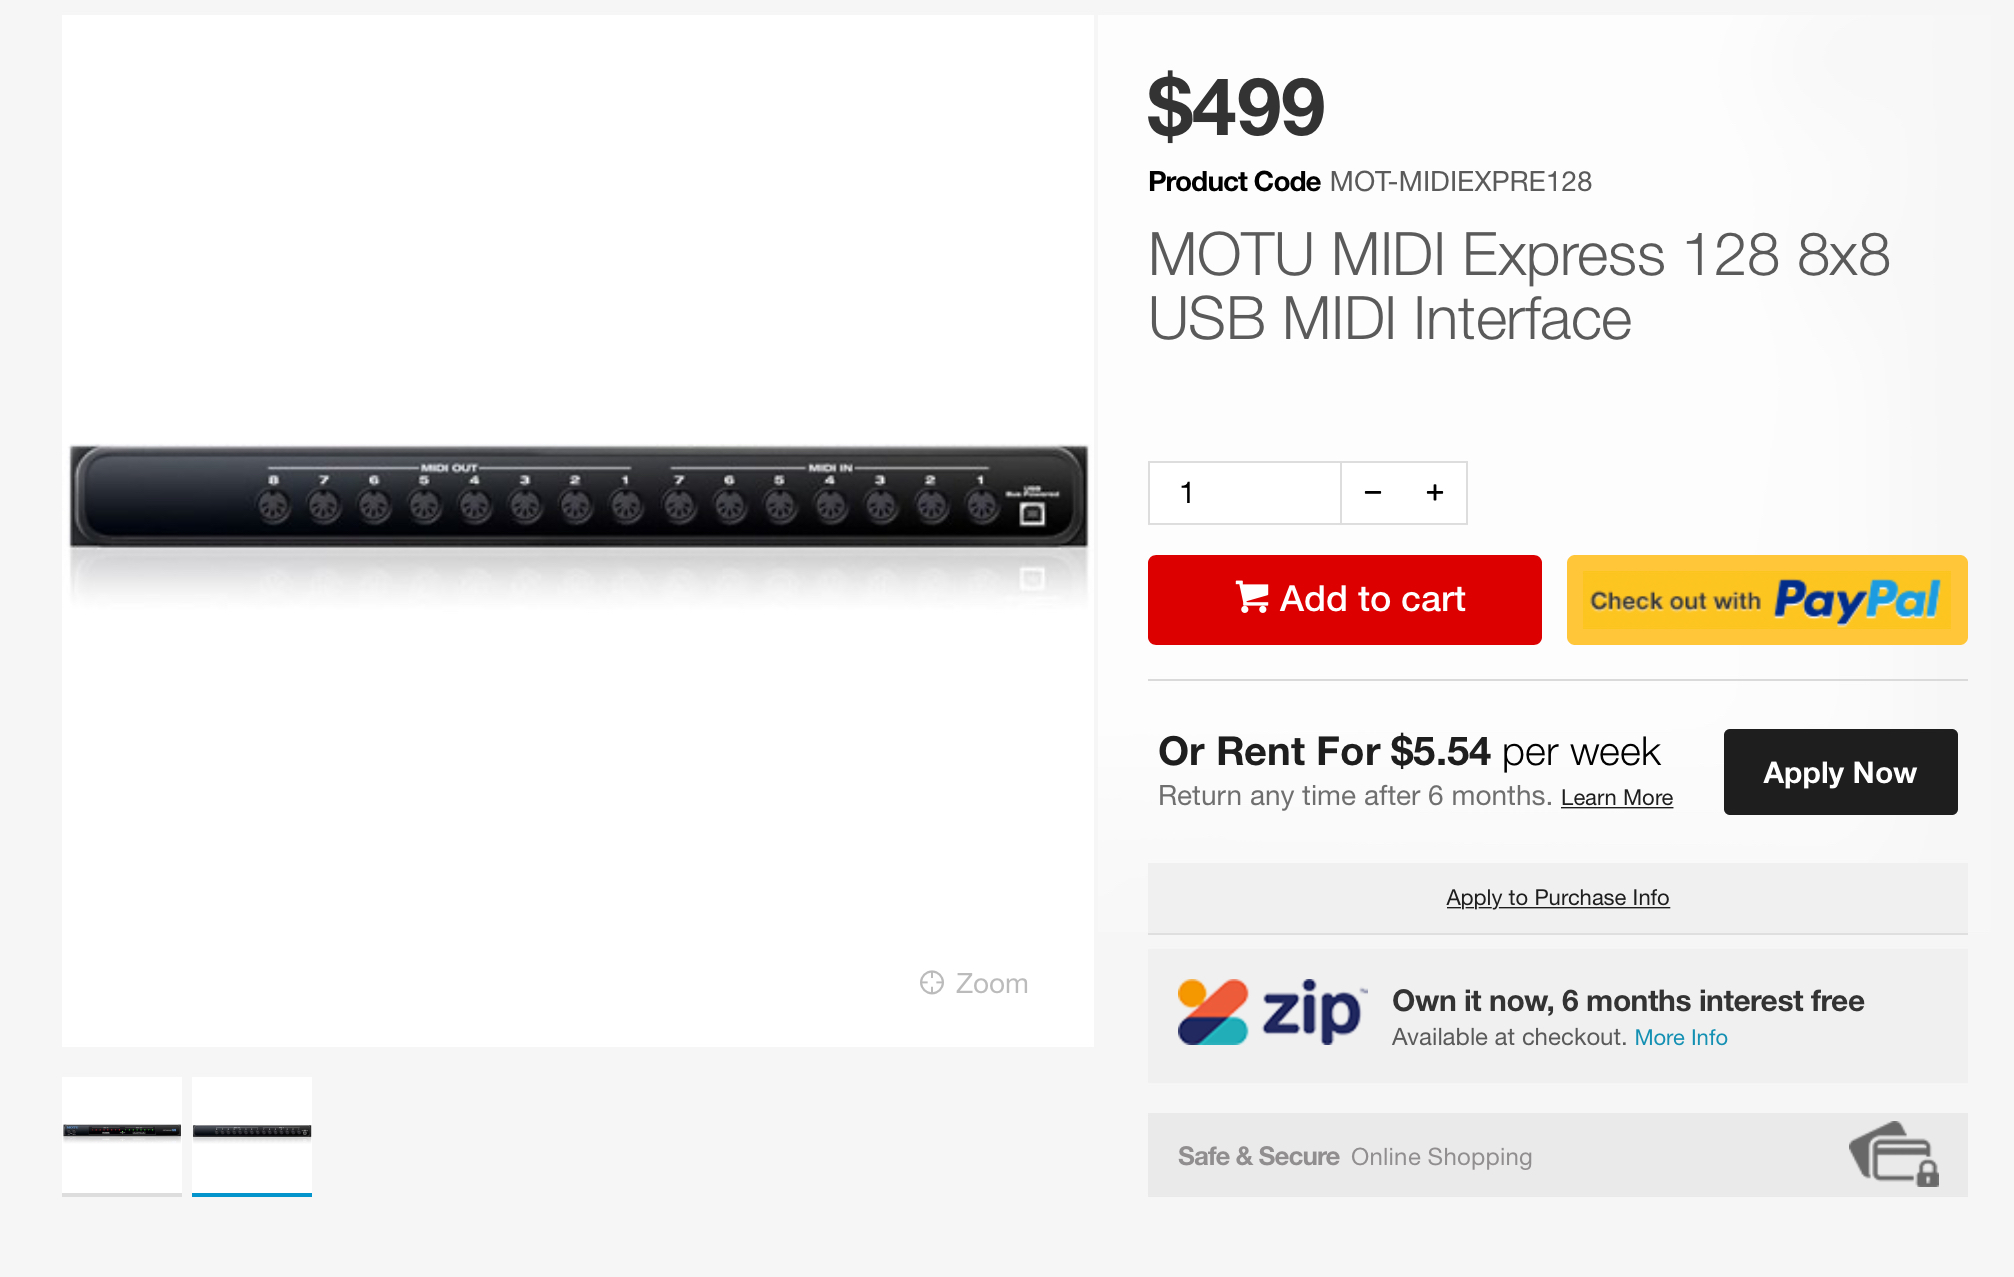This screenshot has width=2014, height=1277.
Task: Select the second, highlighted product thumbnail
Action: click(252, 1135)
